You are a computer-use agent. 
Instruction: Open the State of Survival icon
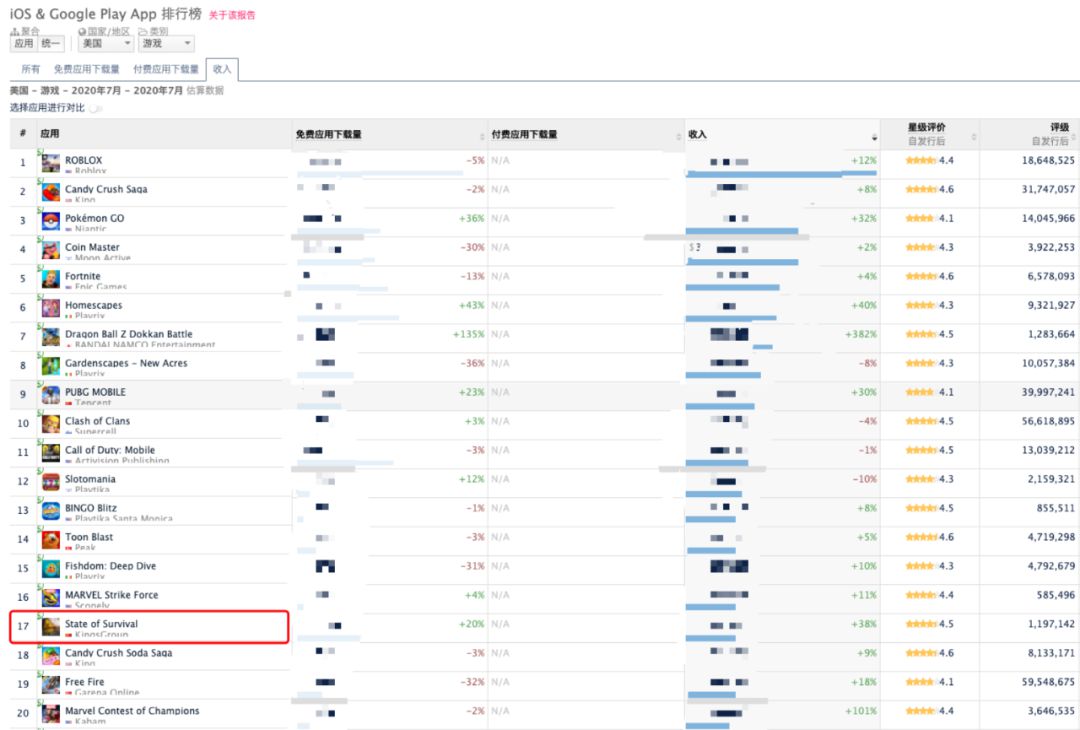[x=50, y=627]
